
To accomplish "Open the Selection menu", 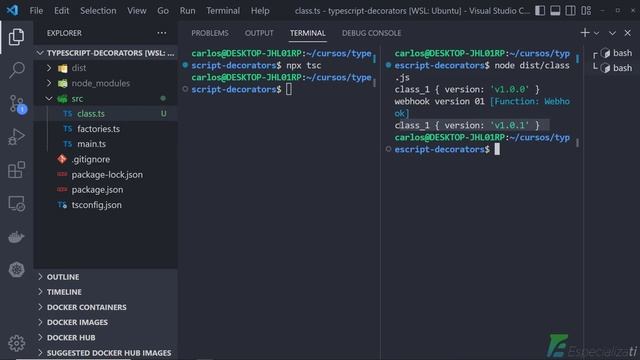I will (x=98, y=11).
